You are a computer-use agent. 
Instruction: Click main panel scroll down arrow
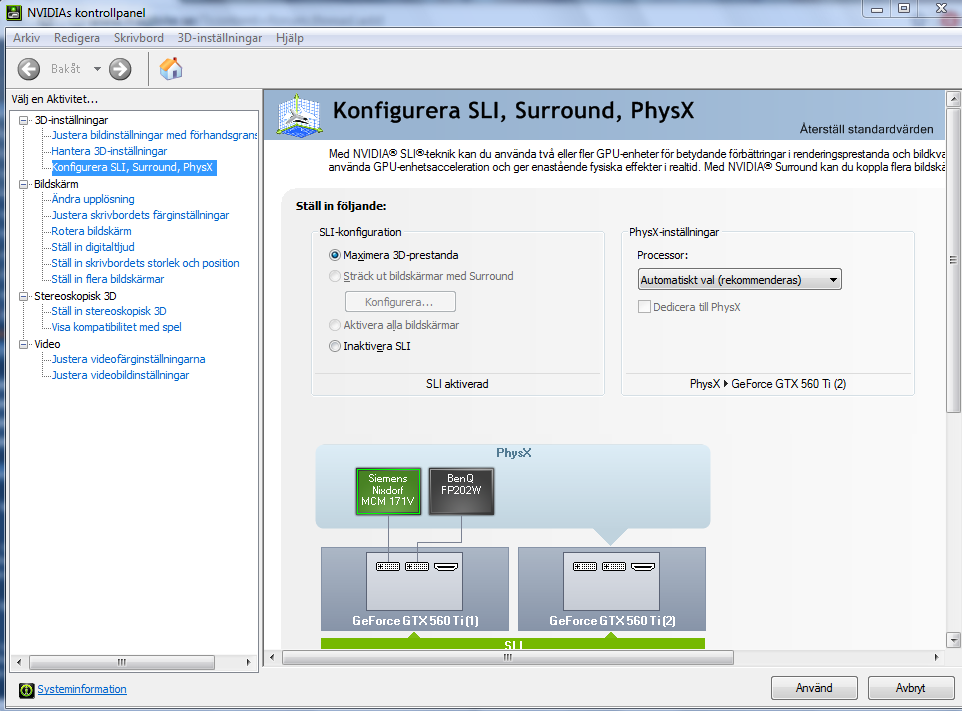(x=953, y=640)
